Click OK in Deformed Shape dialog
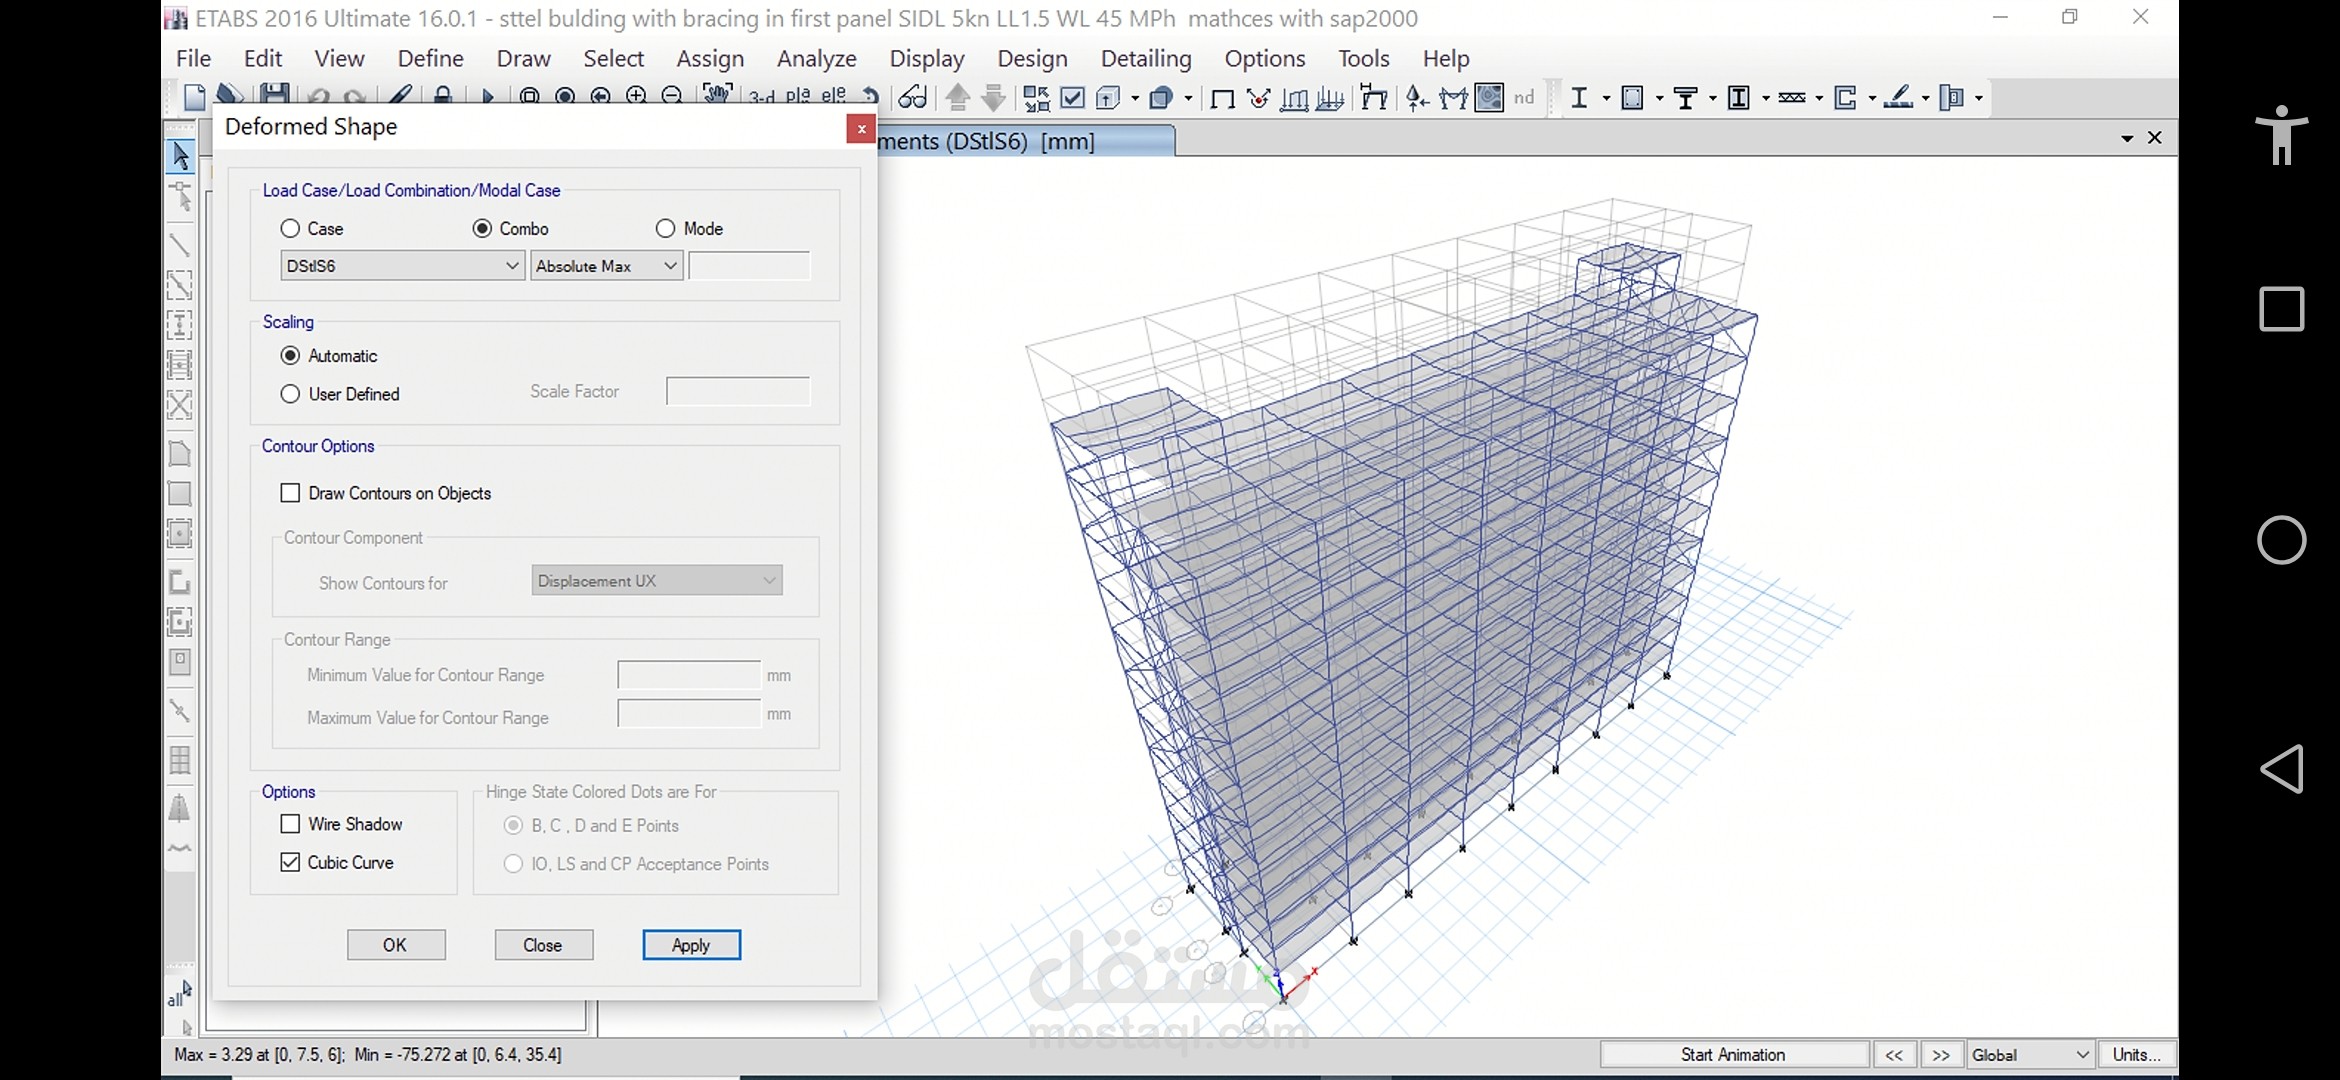The width and height of the screenshot is (2340, 1080). pos(396,945)
